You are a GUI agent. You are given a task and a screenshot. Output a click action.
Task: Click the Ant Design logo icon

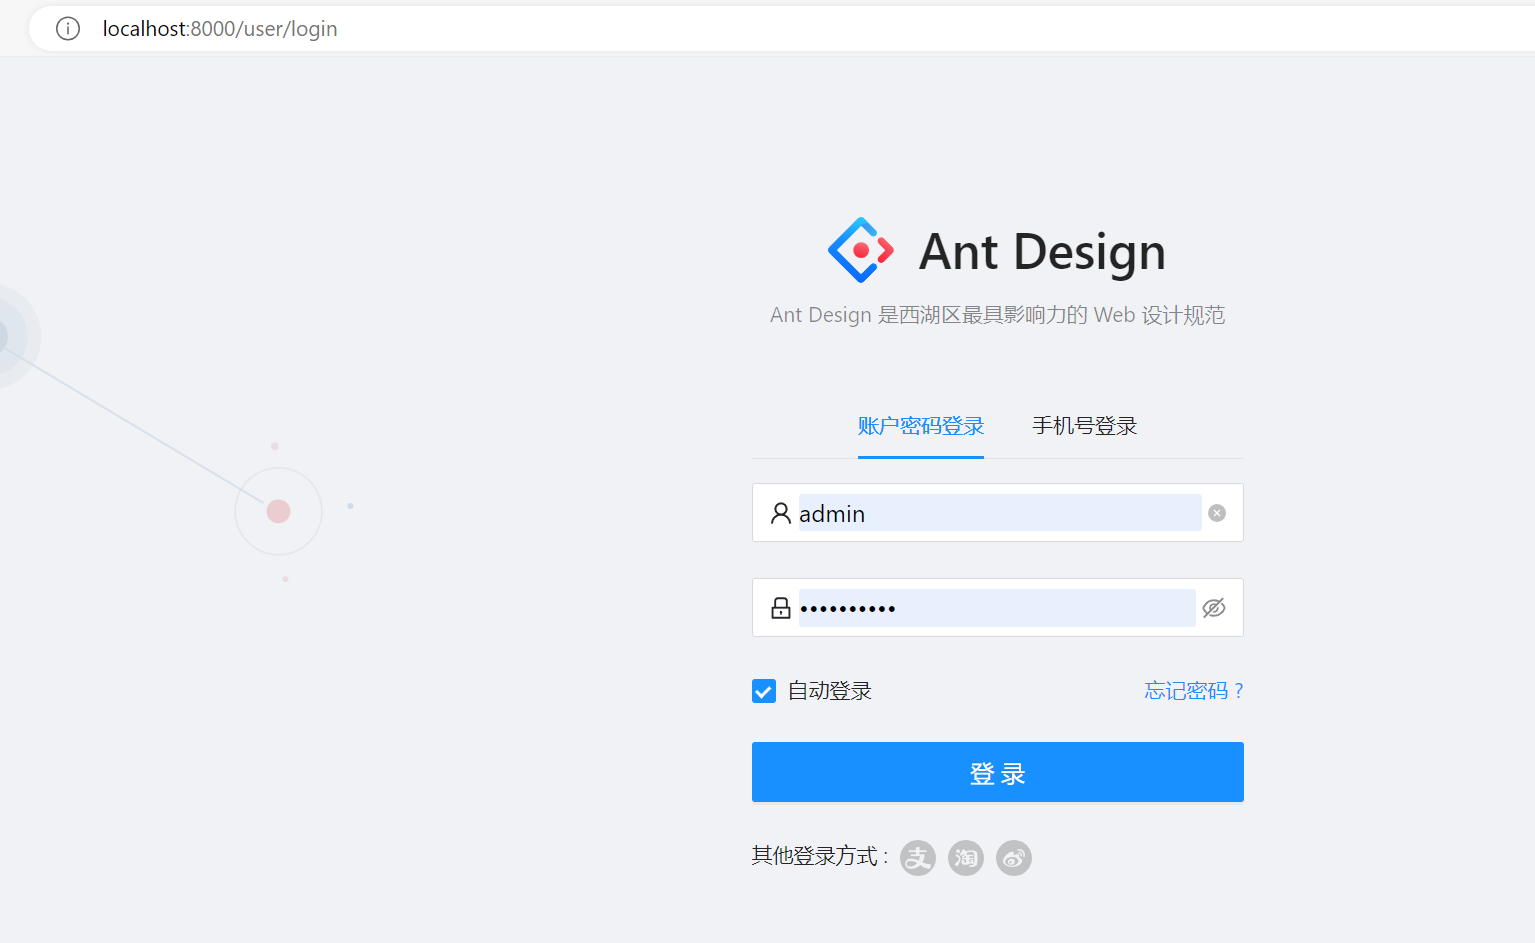pyautogui.click(x=861, y=250)
